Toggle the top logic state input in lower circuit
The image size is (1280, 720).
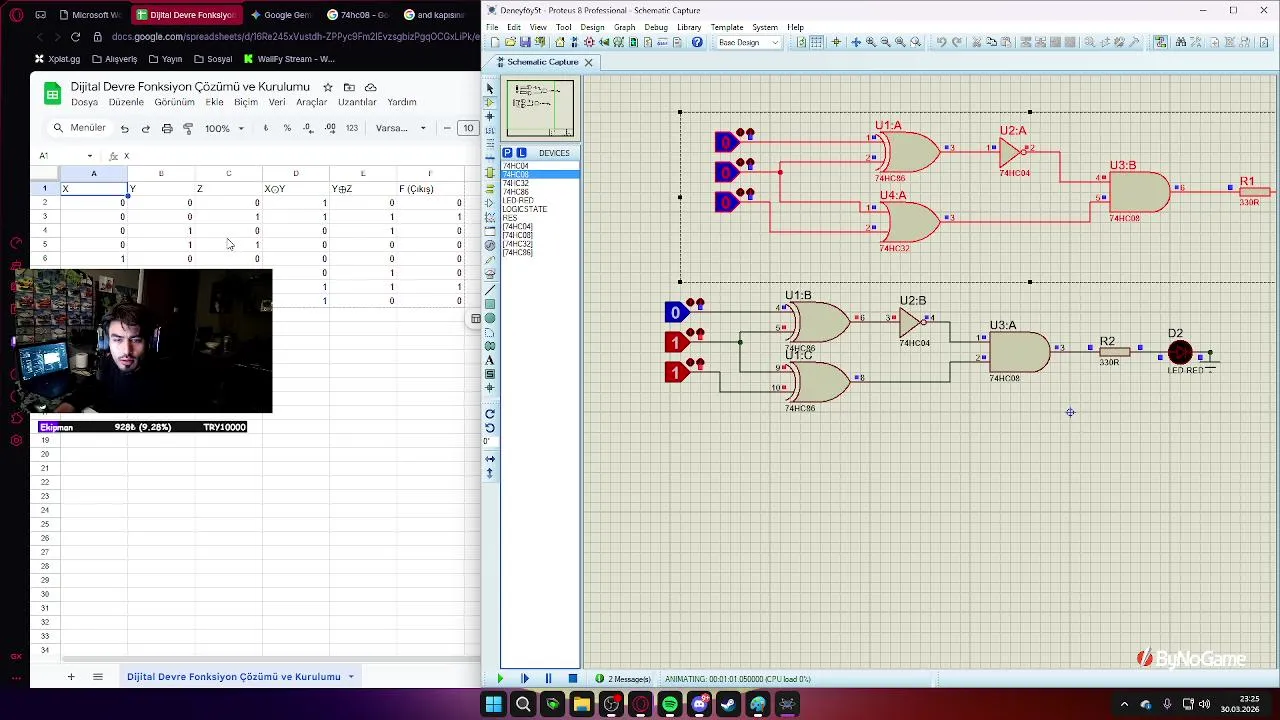675,312
